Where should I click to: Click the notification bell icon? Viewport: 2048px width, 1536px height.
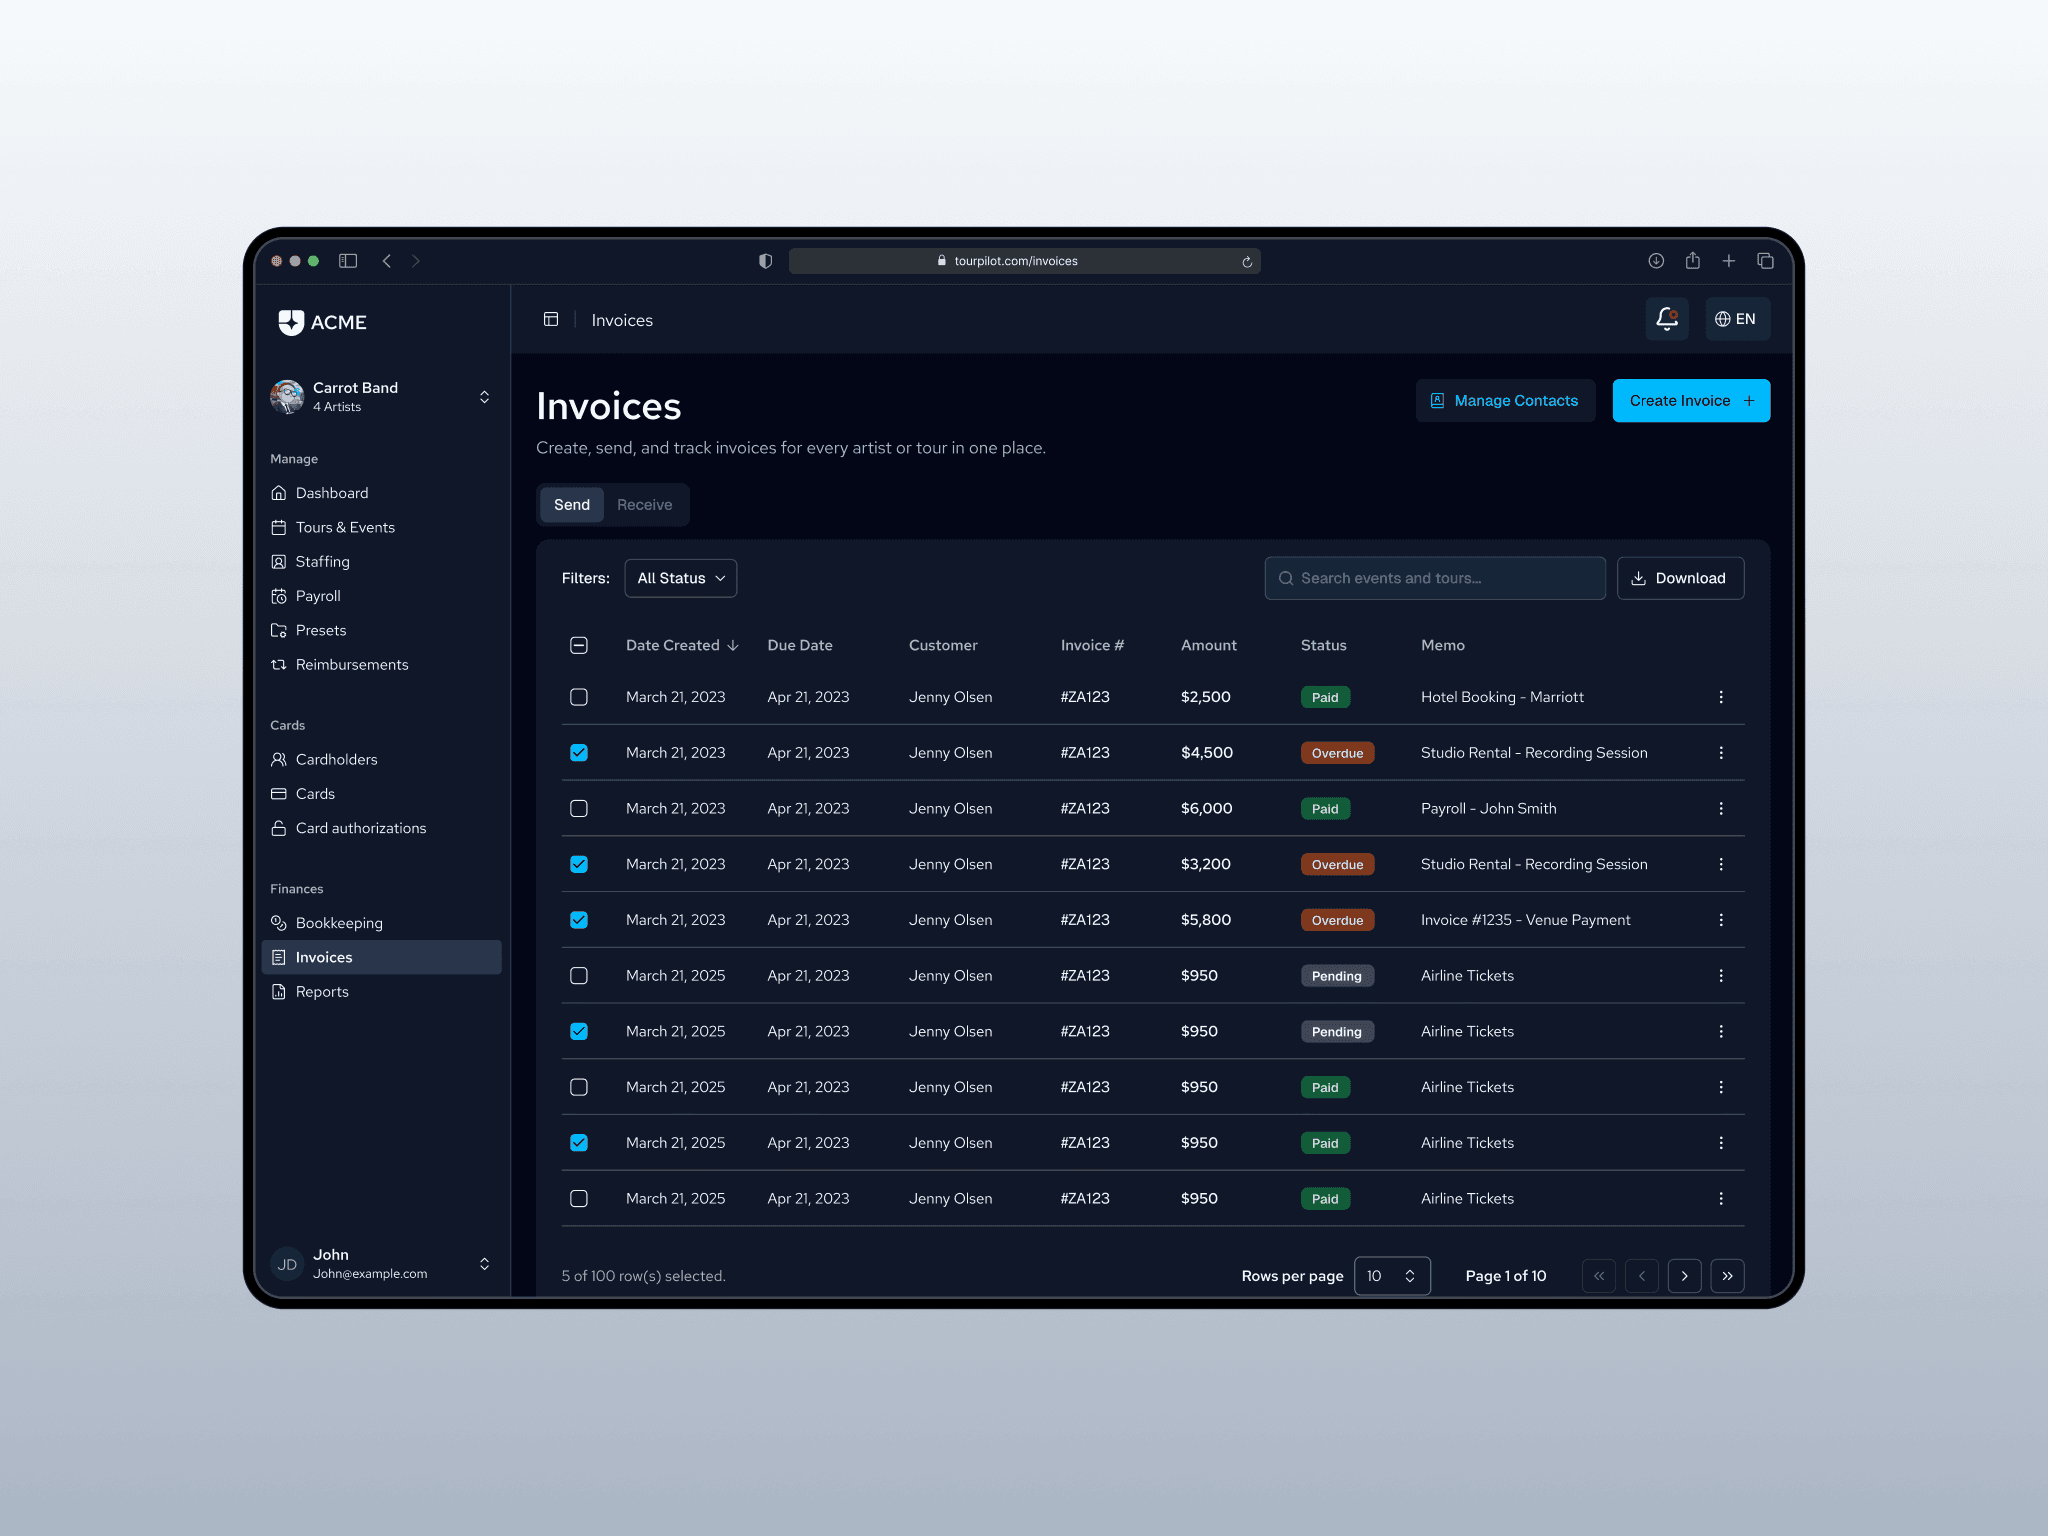tap(1666, 319)
